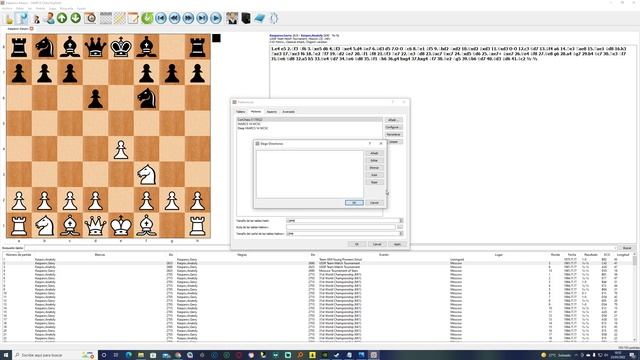The width and height of the screenshot is (640, 360).
Task: Select the first highlighted engine in list
Action: [x=309, y=120]
